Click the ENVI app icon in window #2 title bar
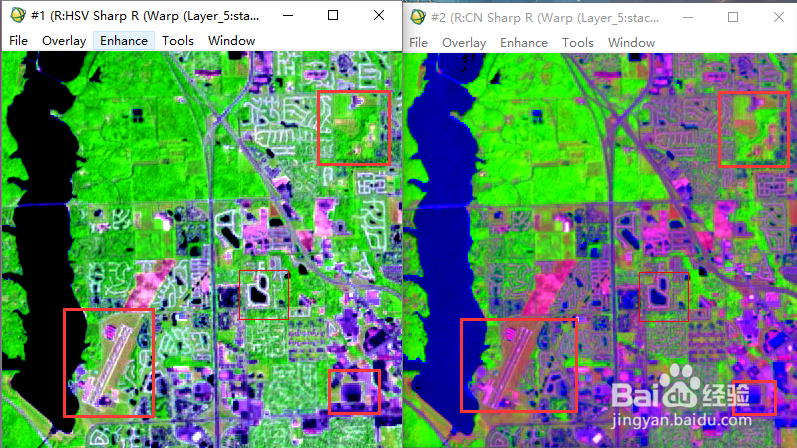 [x=418, y=17]
